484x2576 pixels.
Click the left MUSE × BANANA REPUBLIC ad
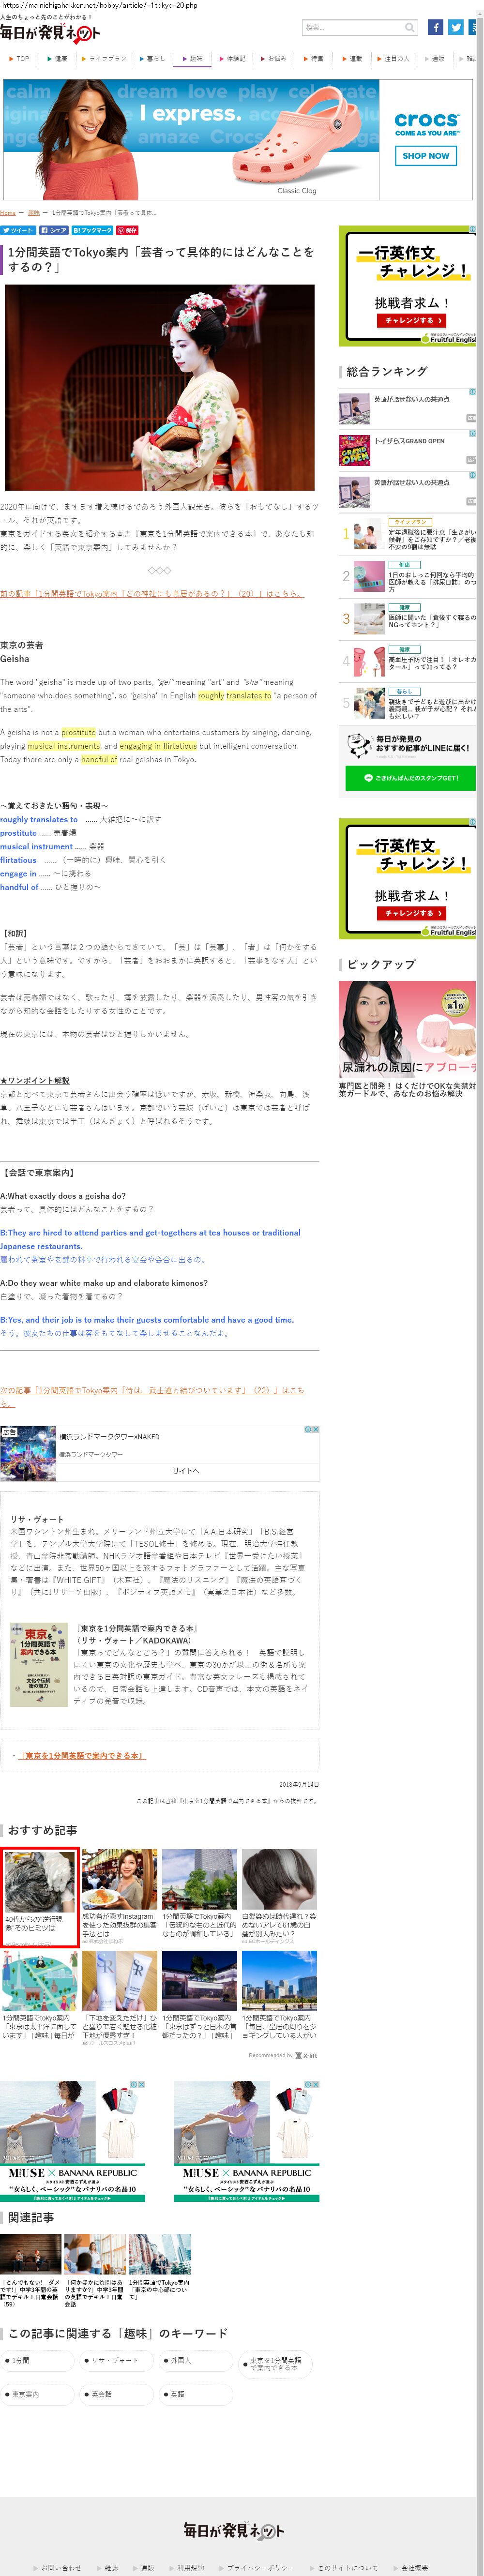(73, 2141)
